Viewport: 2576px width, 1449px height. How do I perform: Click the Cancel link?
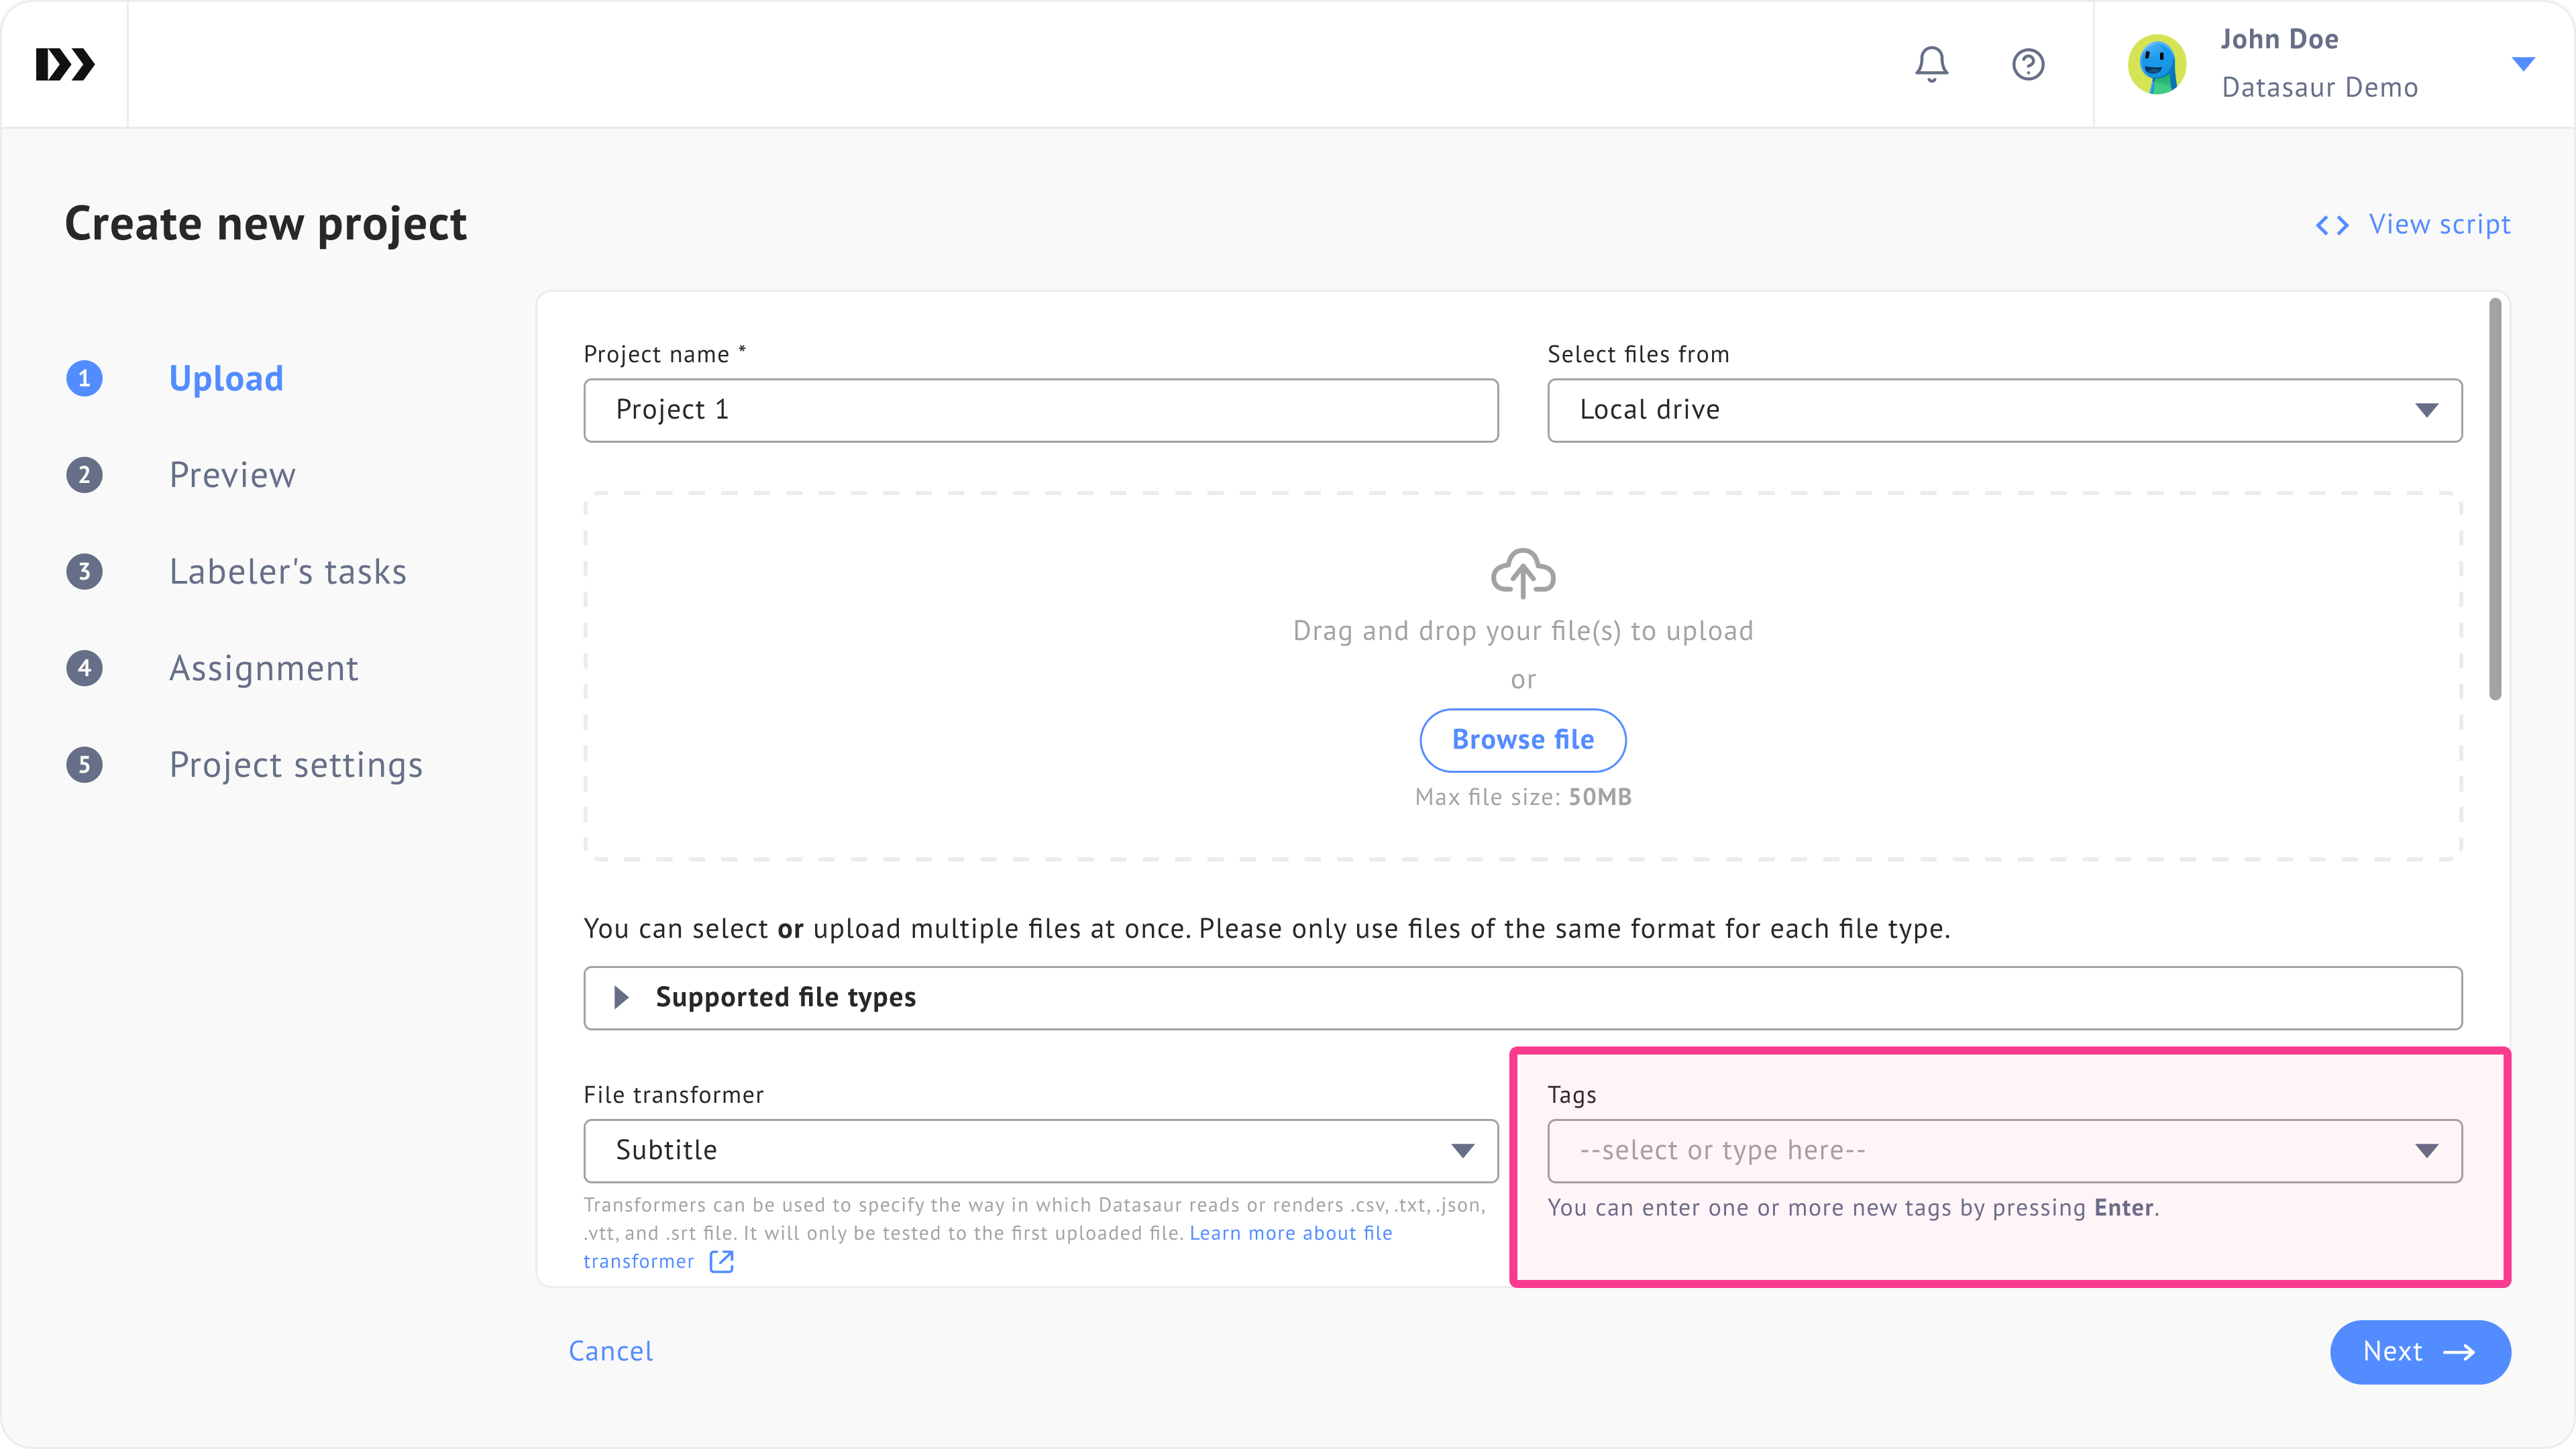(x=610, y=1351)
